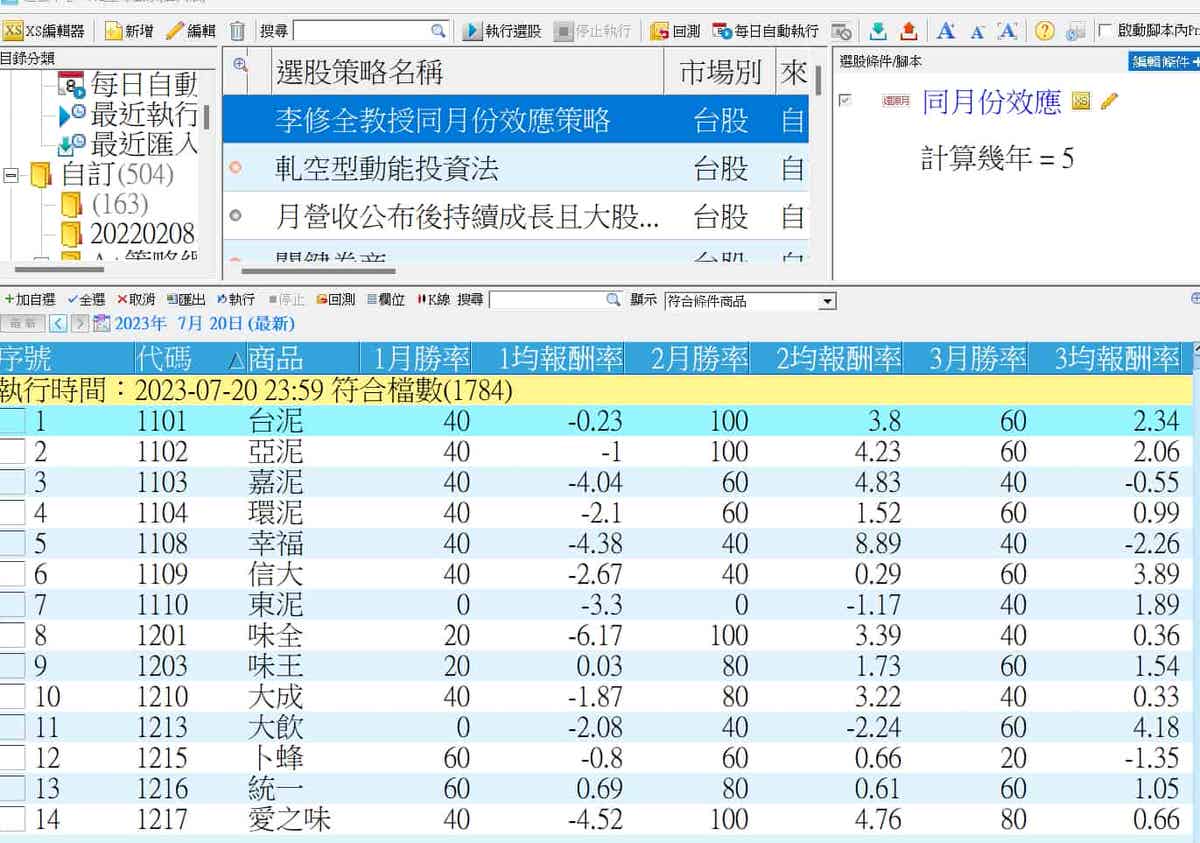Toggle the 同月份效應 condition checkbox
Screen dimensions: 1200x843
click(846, 101)
